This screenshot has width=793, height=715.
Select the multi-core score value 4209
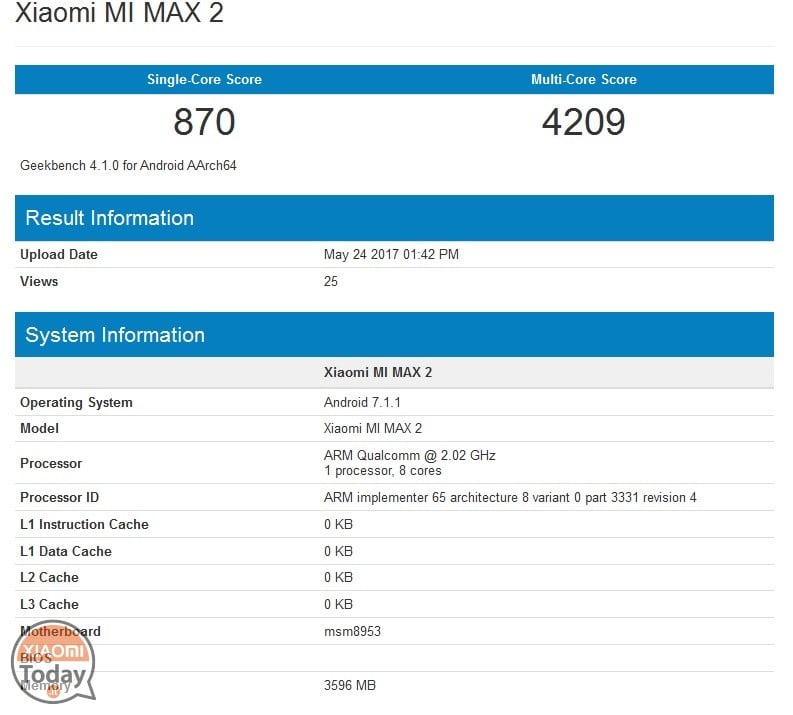tap(584, 122)
